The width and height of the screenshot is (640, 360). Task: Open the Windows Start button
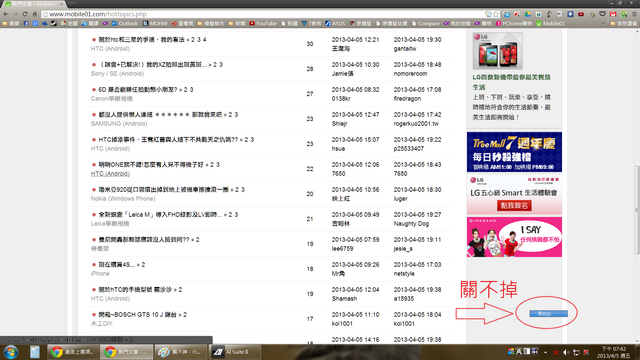click(11, 352)
